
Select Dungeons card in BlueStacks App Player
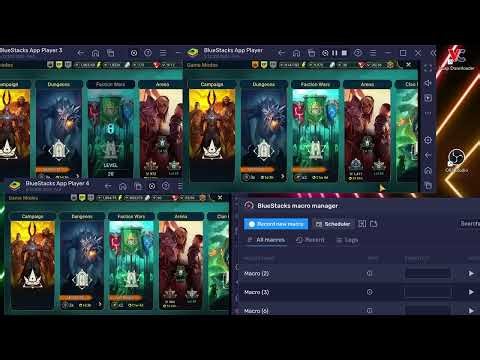coord(263,131)
